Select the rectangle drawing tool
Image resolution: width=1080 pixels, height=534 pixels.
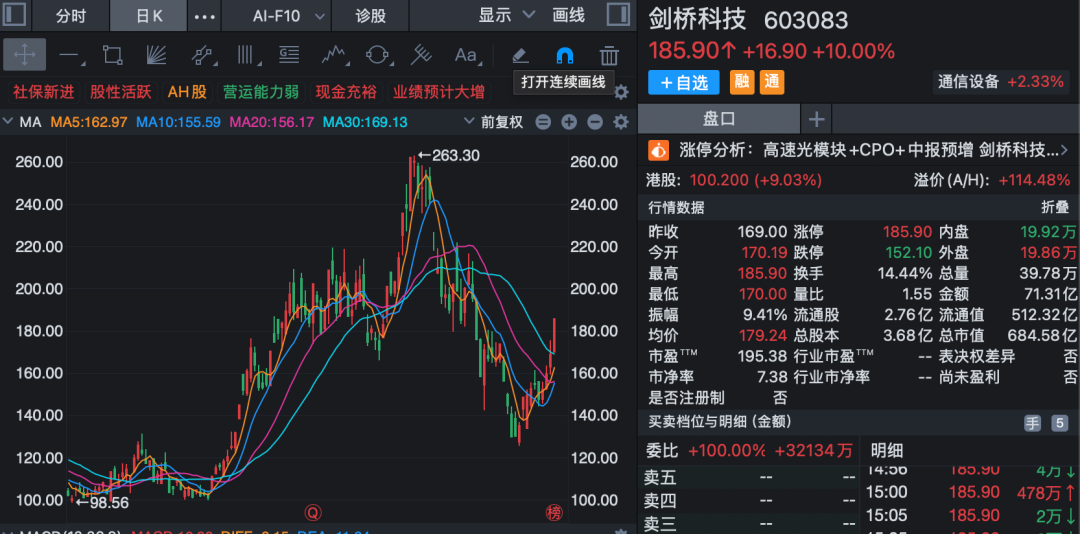[x=112, y=54]
